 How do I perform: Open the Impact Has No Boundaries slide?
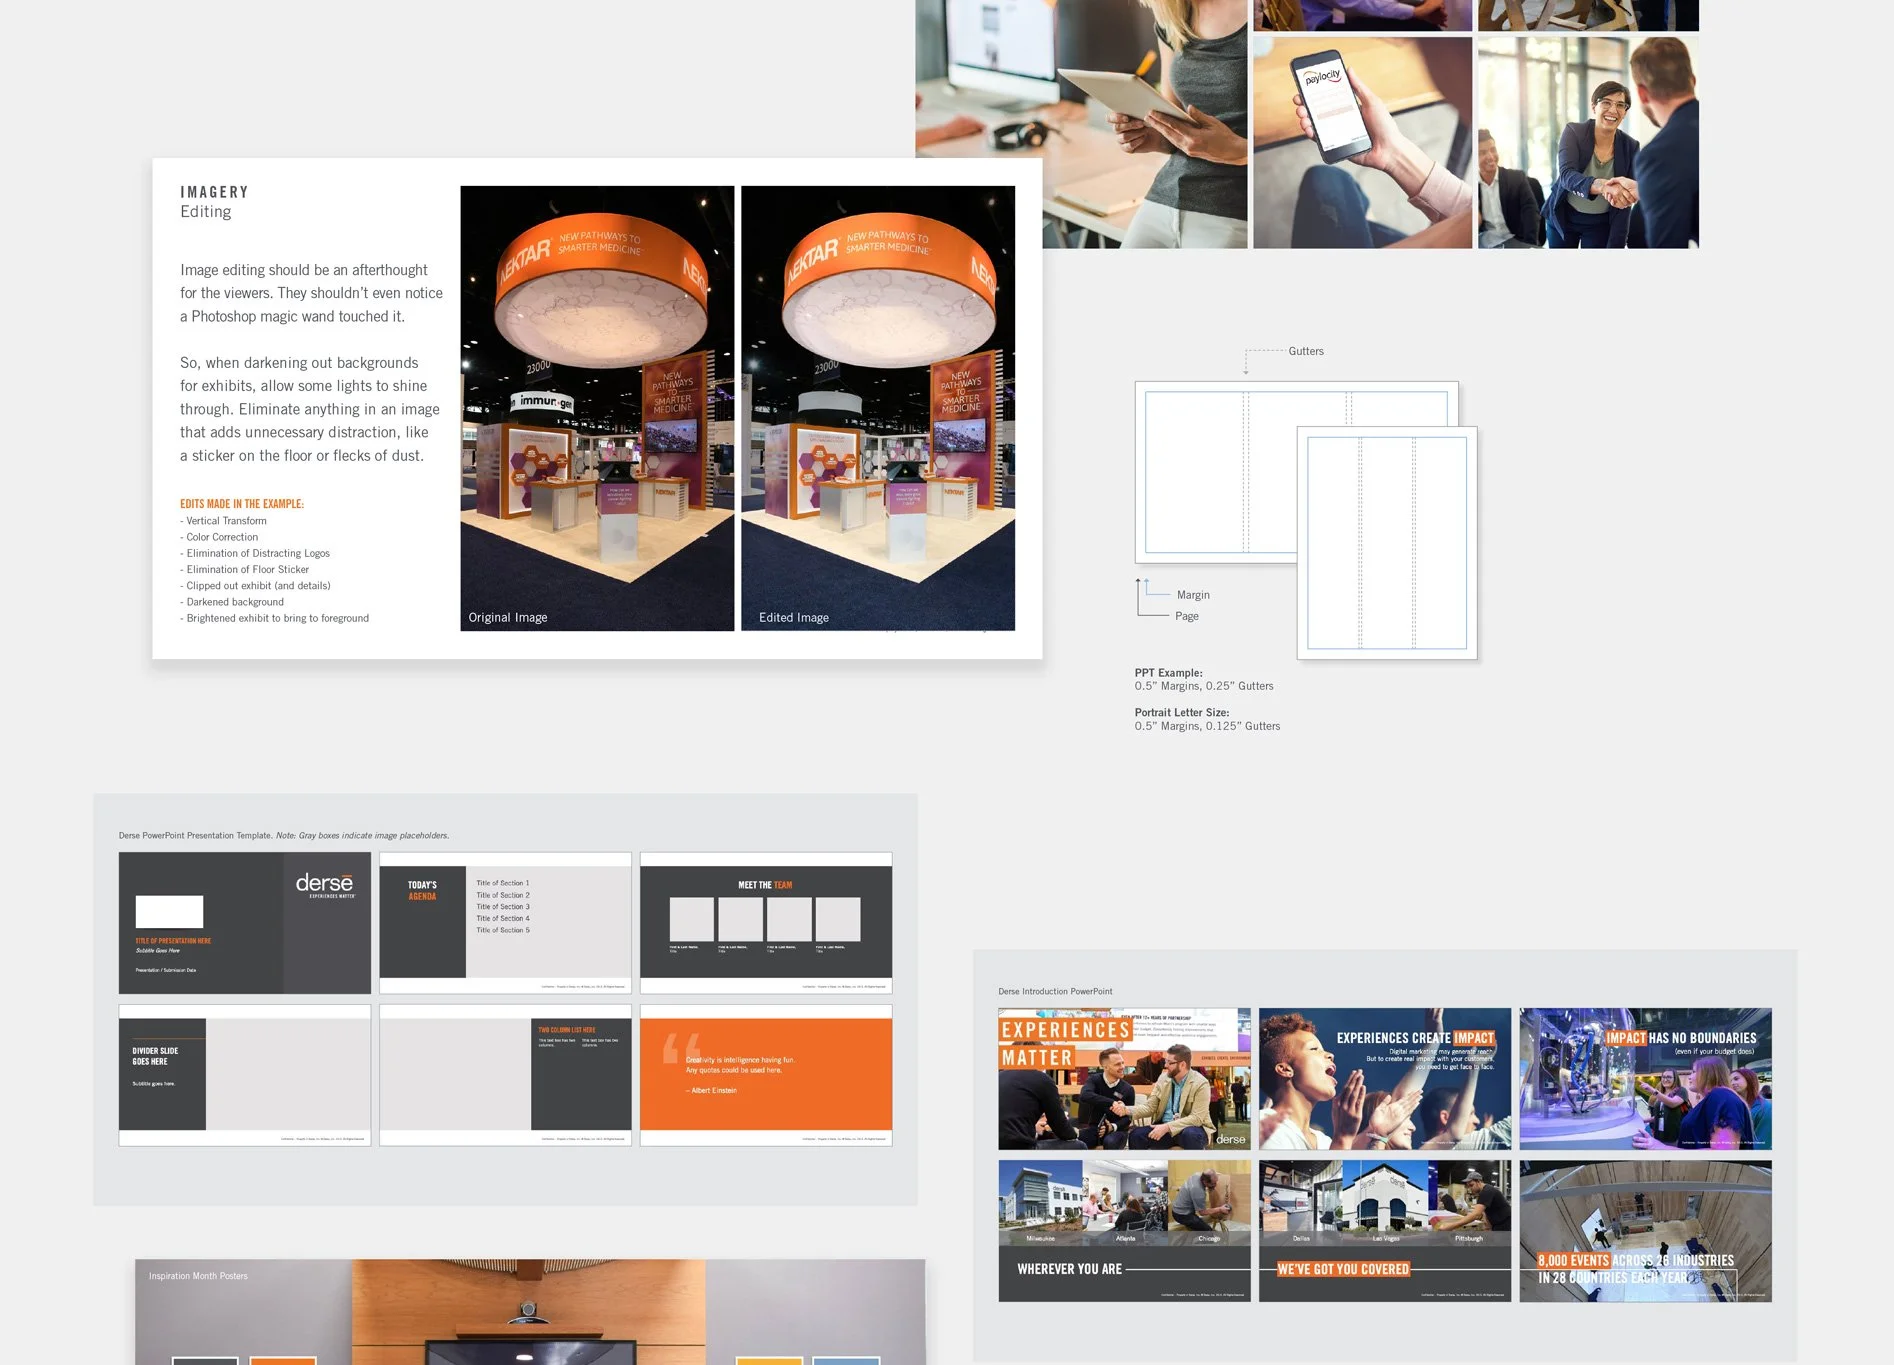click(1646, 1079)
